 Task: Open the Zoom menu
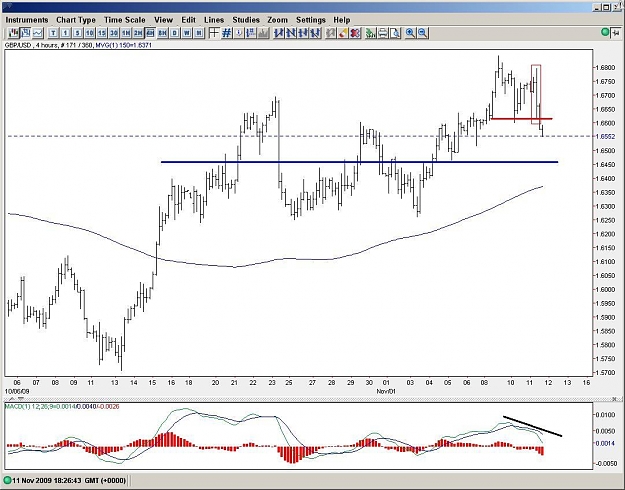click(x=277, y=20)
